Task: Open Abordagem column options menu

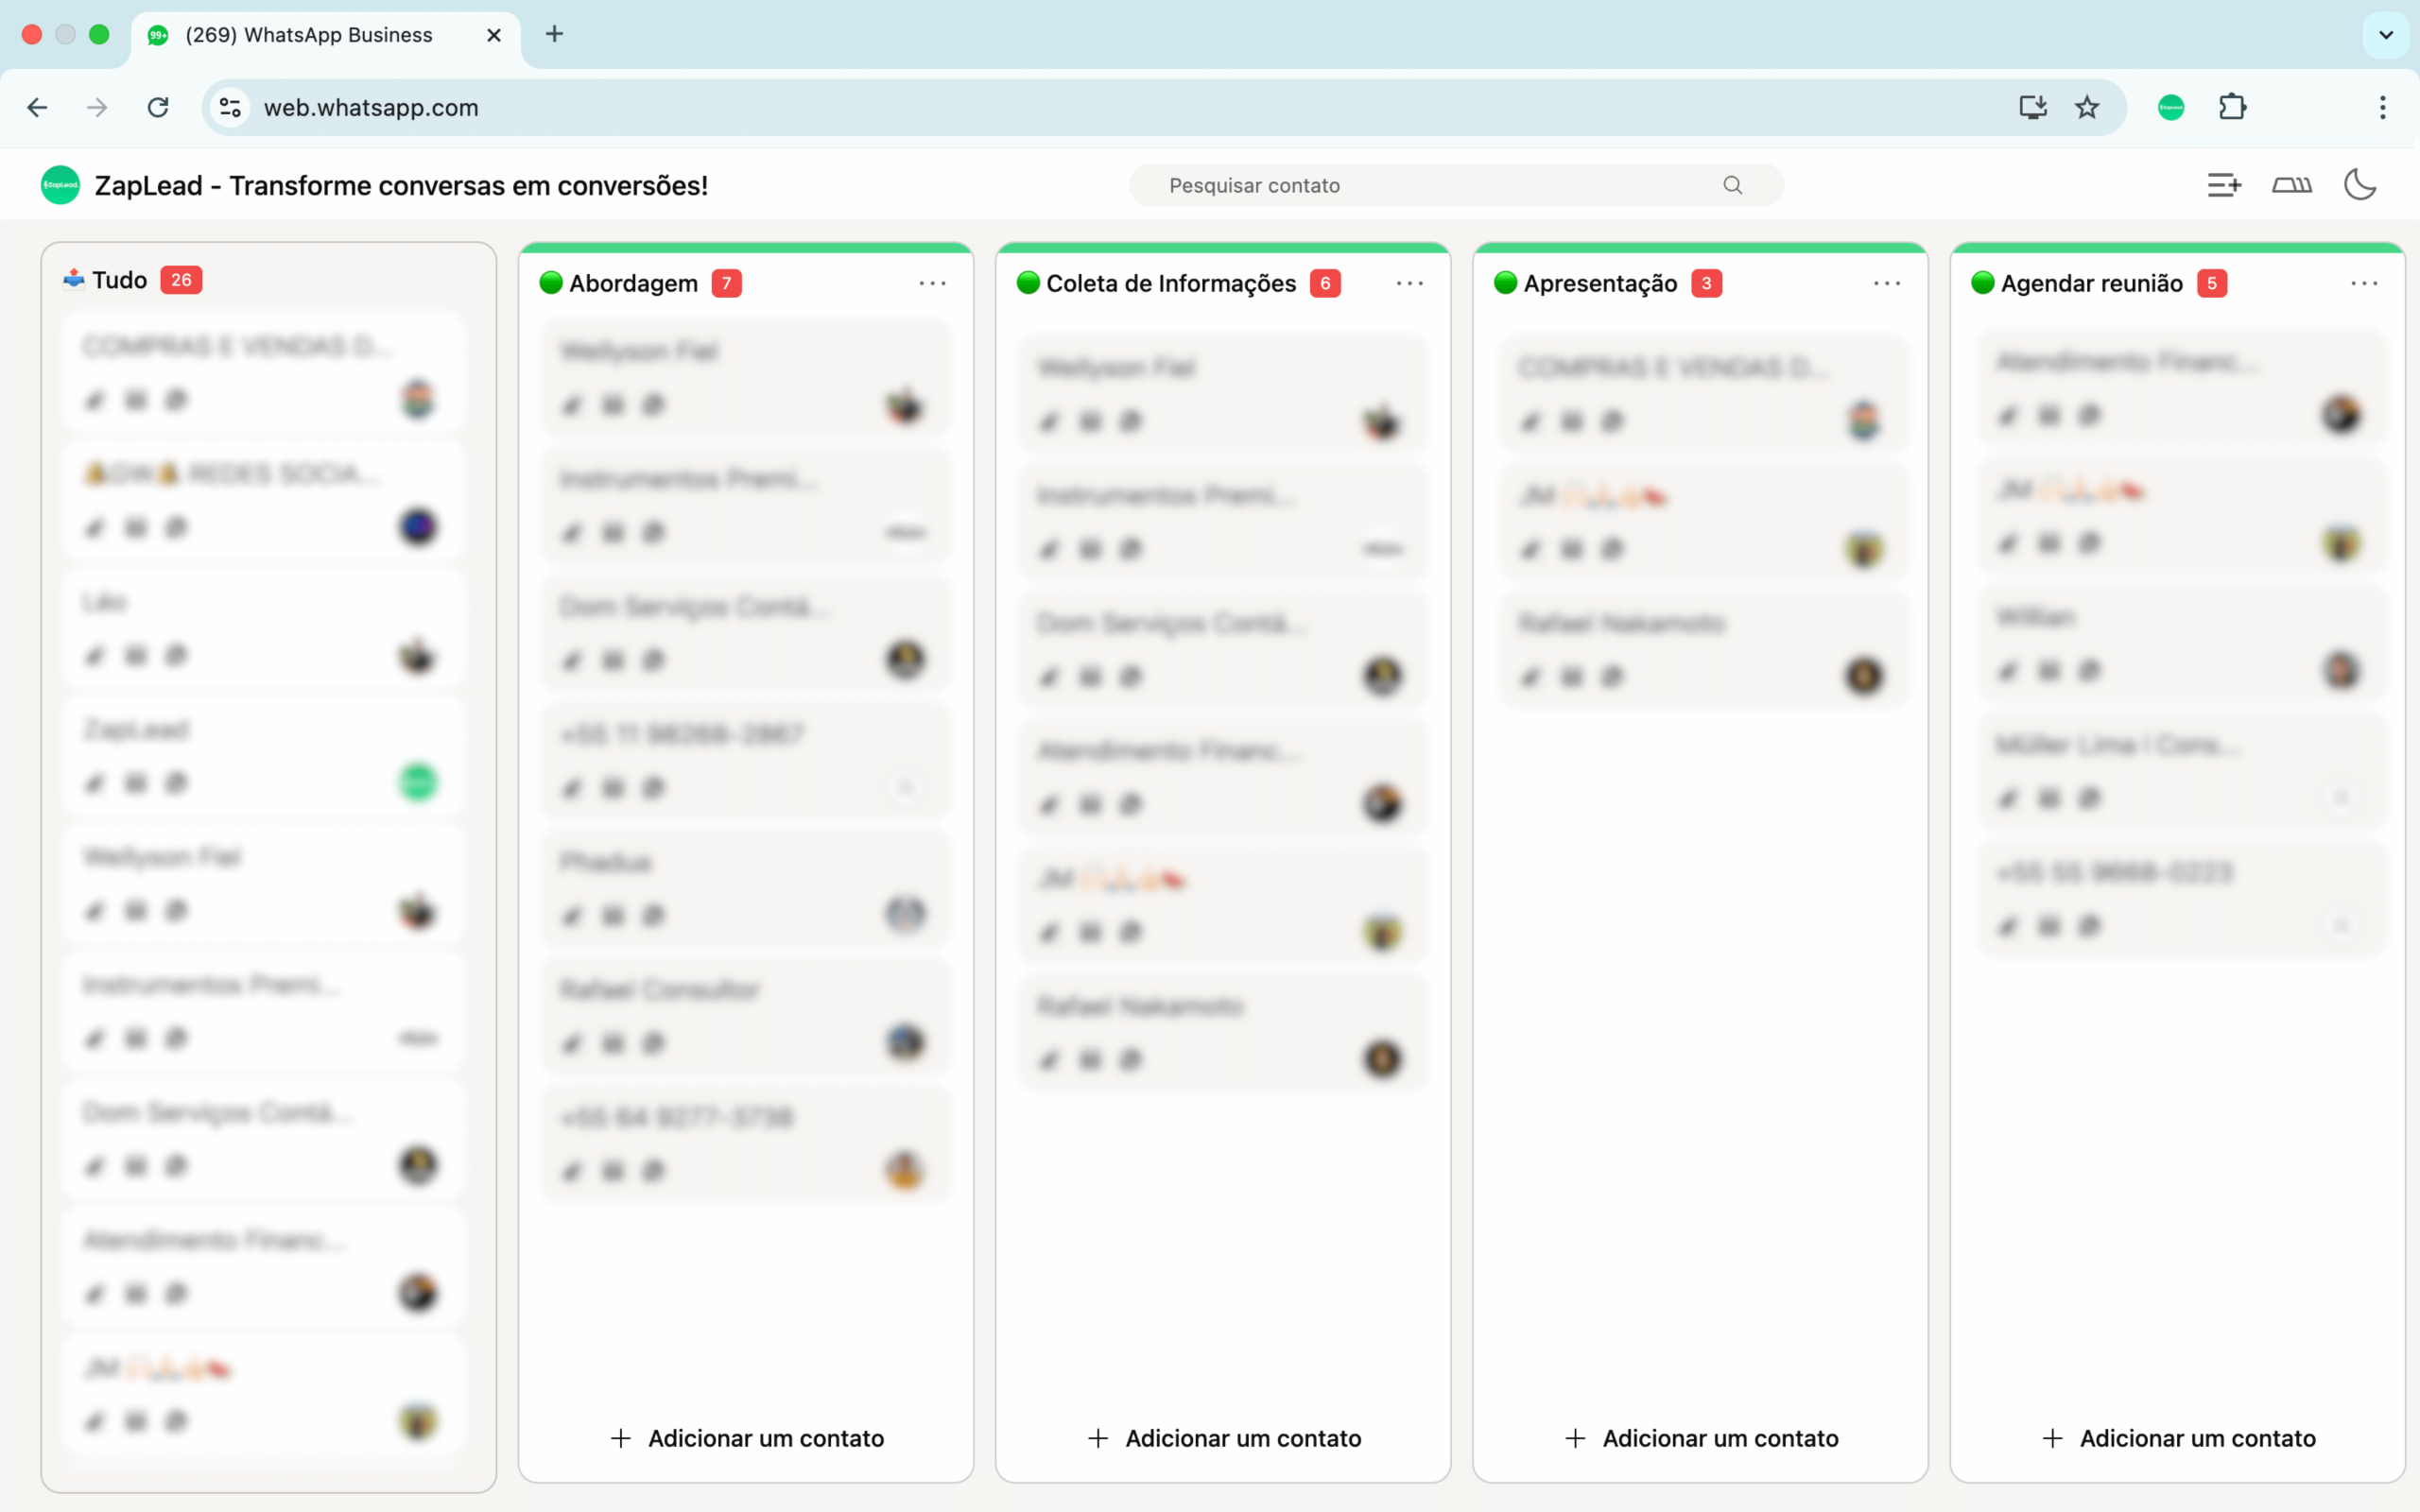Action: coord(932,284)
